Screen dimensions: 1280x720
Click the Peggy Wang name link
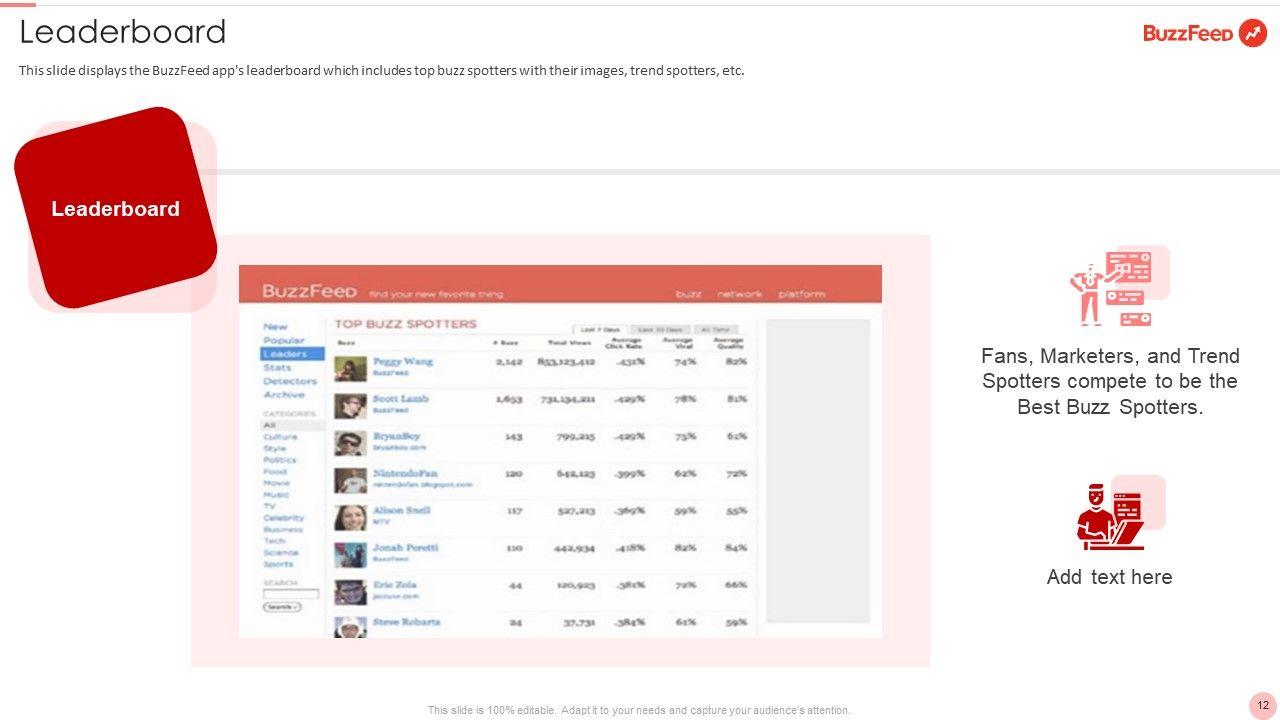point(403,361)
